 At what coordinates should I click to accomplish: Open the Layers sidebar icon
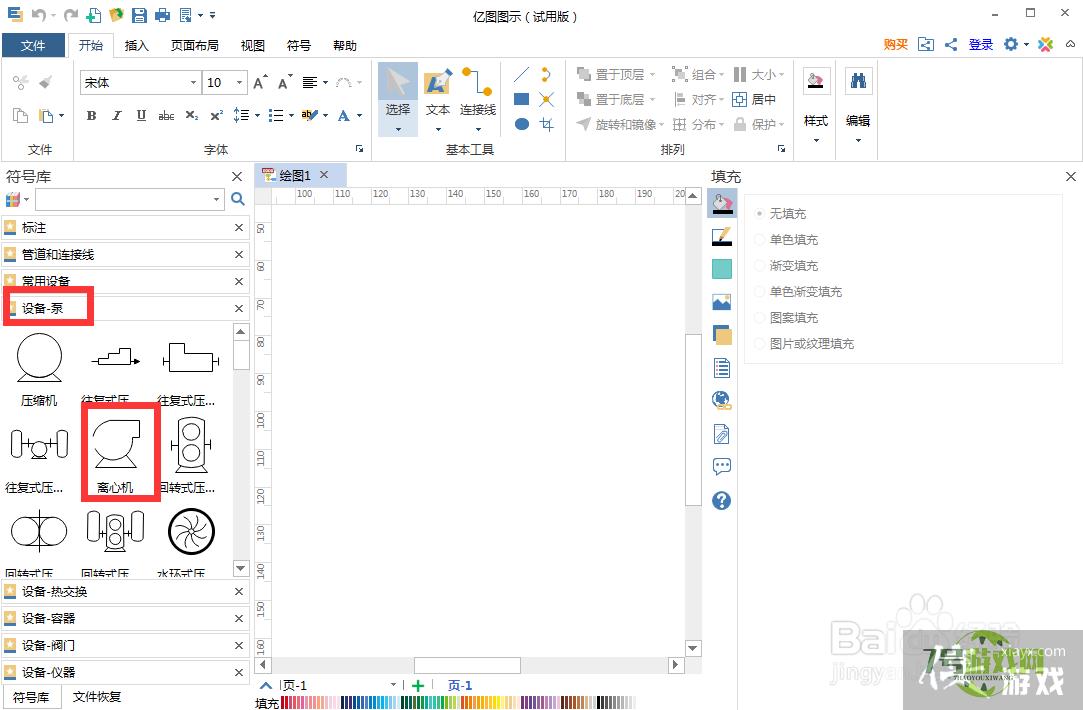point(722,335)
